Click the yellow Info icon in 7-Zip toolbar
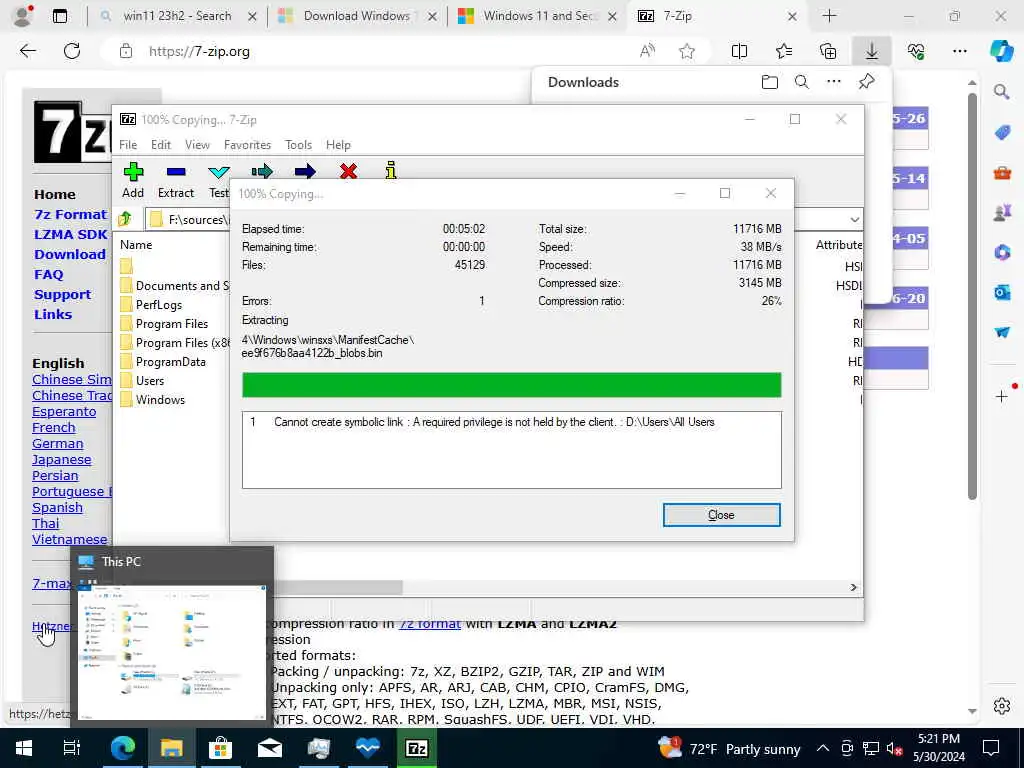Viewport: 1024px width, 768px height. [x=391, y=170]
